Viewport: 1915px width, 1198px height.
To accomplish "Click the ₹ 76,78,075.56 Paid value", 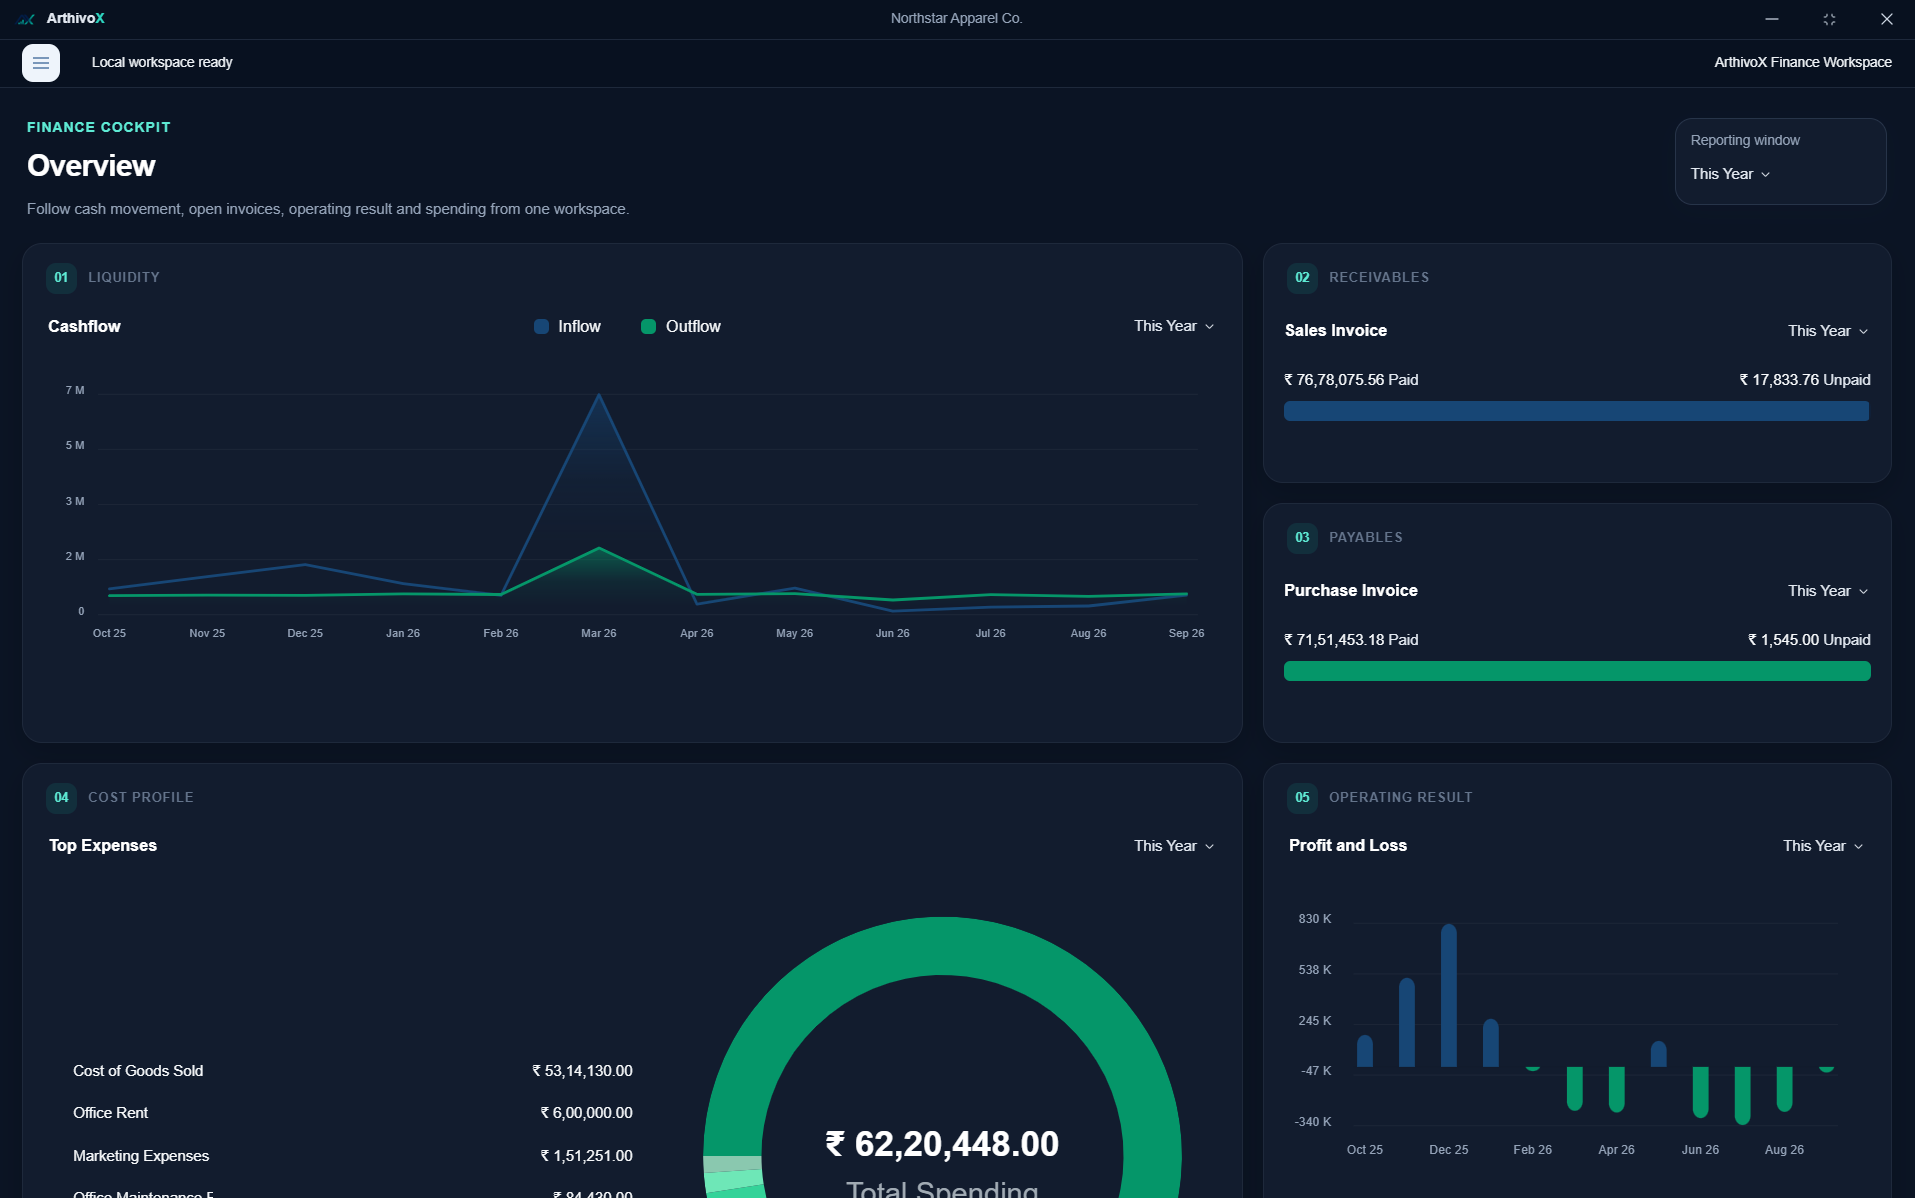I will tap(1351, 380).
